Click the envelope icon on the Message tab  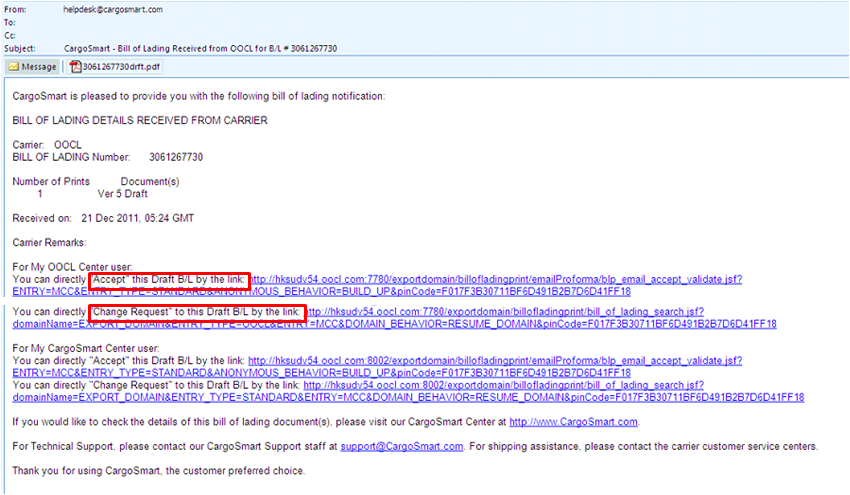[14, 67]
